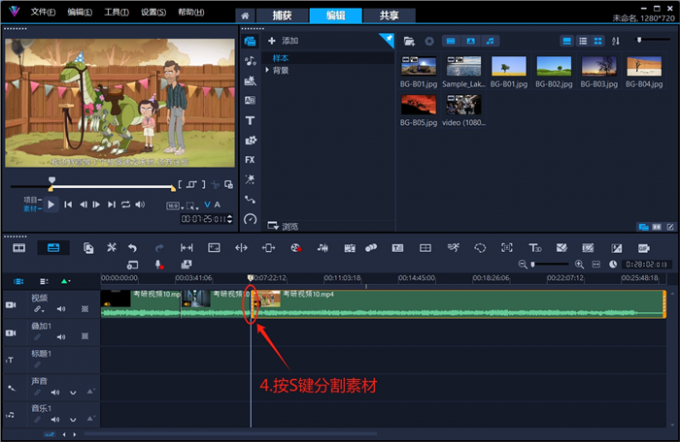Click the Redo arrow in timeline toolbar
This screenshot has width=680, height=442.
[x=159, y=248]
